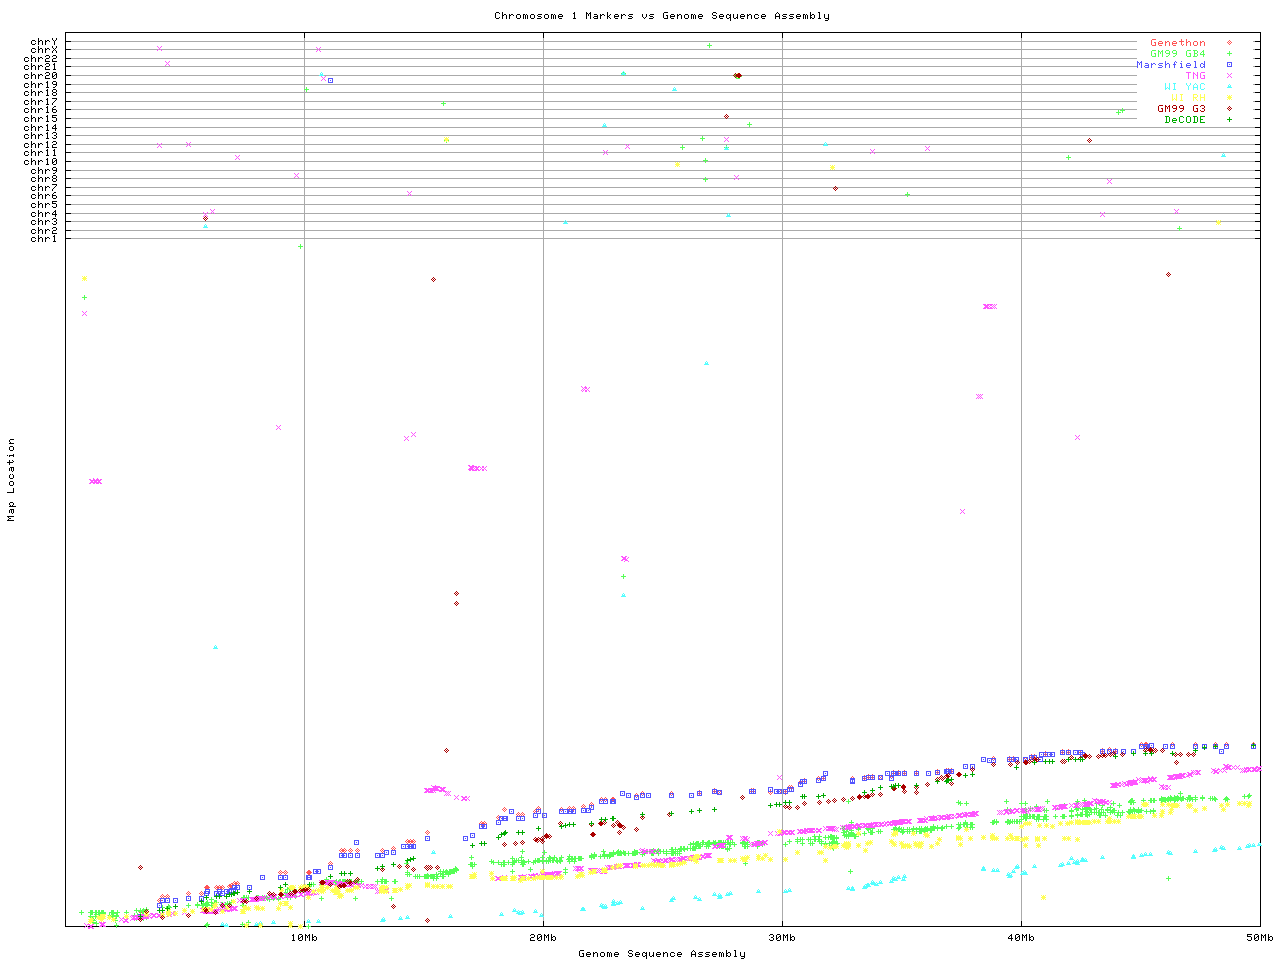Image resolution: width=1280 pixels, height=960 pixels.
Task: Click the chrY label on the Y axis
Action: pyautogui.click(x=44, y=42)
